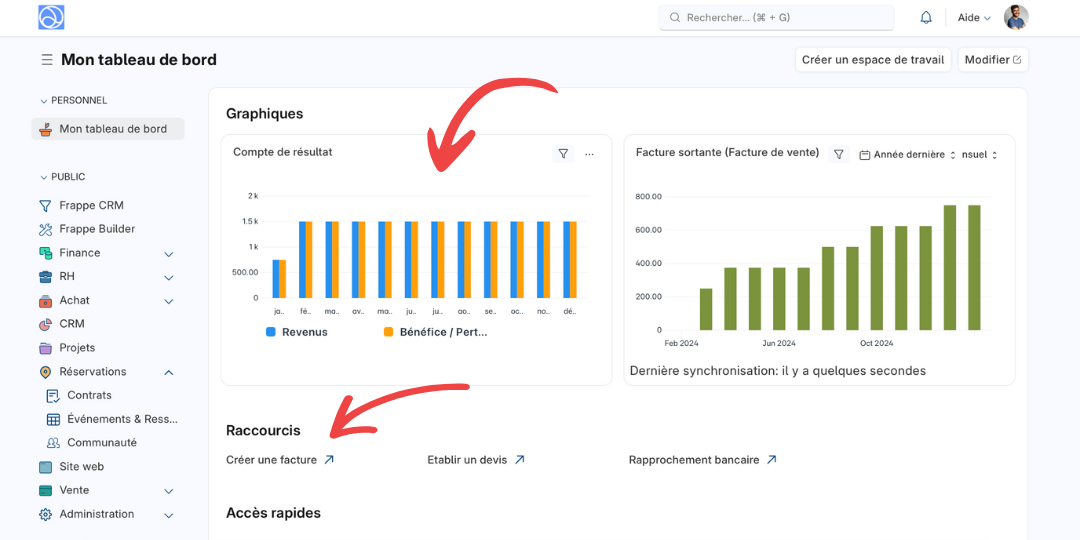Collapse the PERSONNEL sidebar group
This screenshot has height=540, width=1080.
click(73, 101)
